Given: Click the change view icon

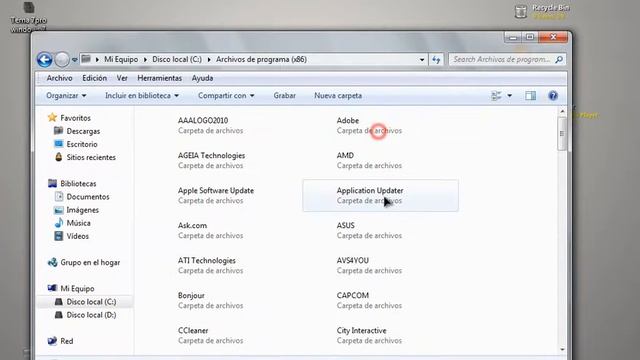Looking at the screenshot, I should 496,96.
